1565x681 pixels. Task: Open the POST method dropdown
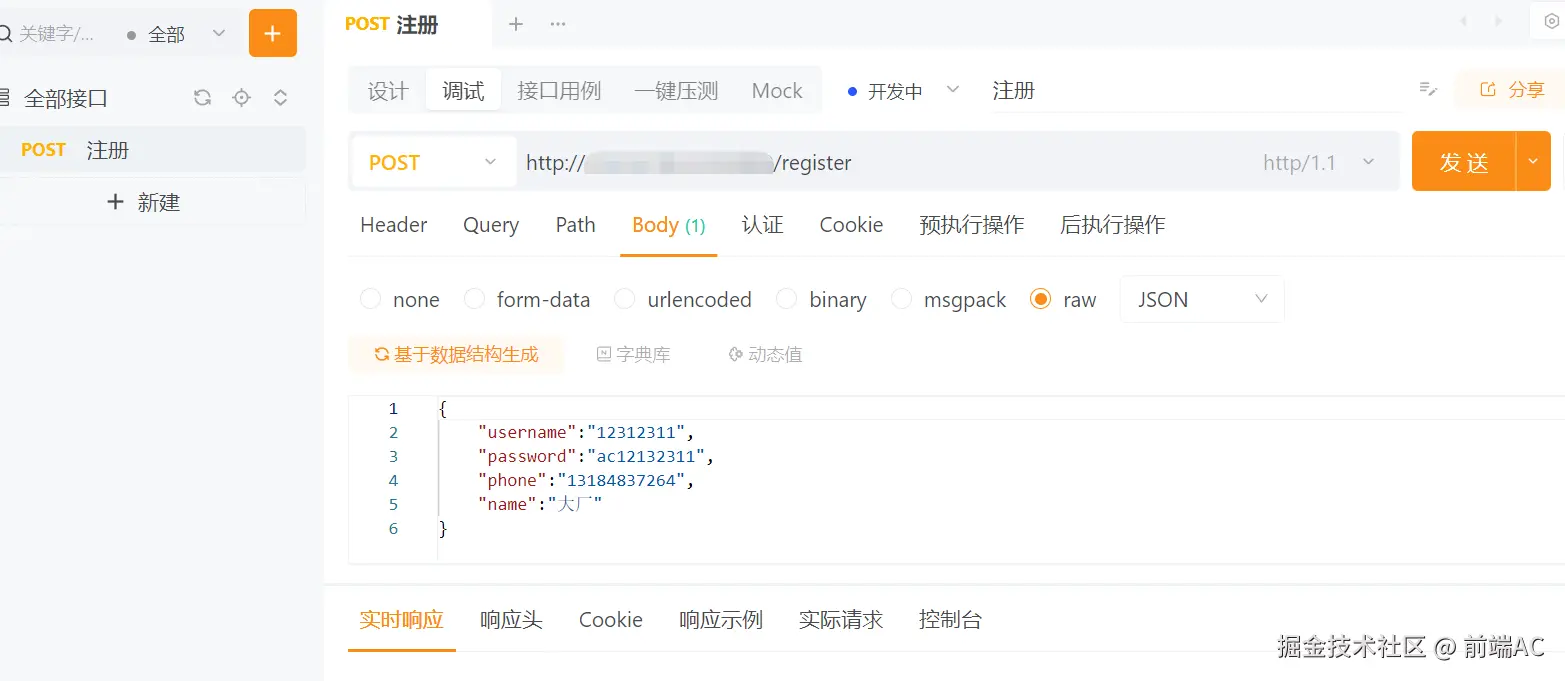pos(432,161)
